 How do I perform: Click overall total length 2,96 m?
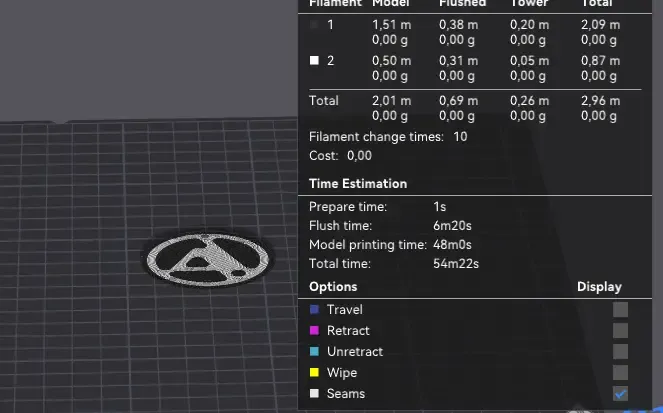click(x=600, y=101)
